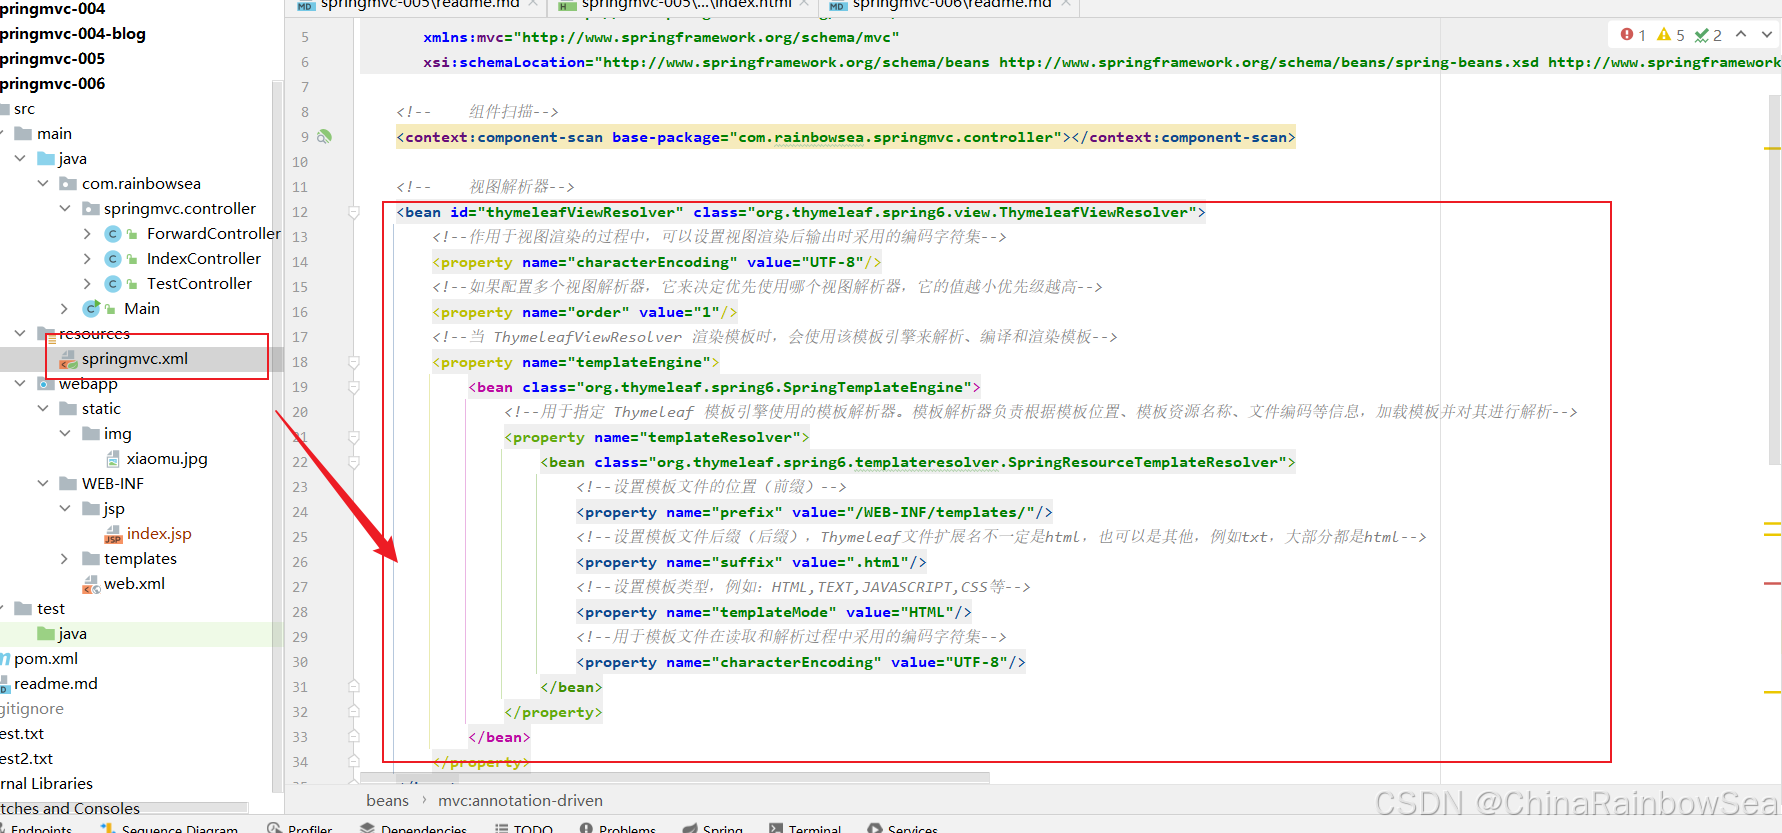Toggle fold end marker at line 33

[x=354, y=737]
